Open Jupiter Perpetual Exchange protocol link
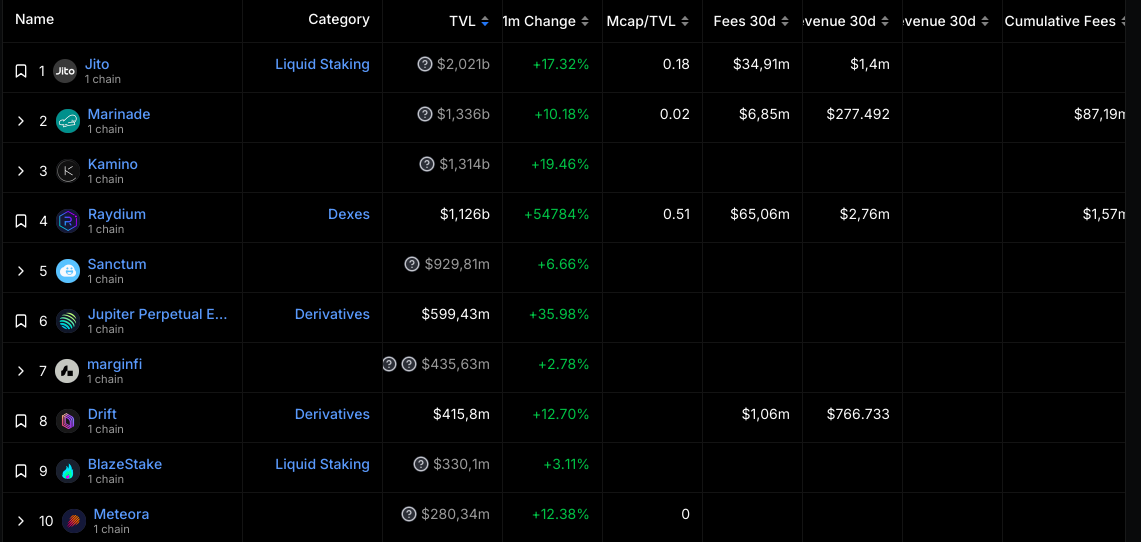Viewport: 1141px width, 542px height. click(157, 314)
